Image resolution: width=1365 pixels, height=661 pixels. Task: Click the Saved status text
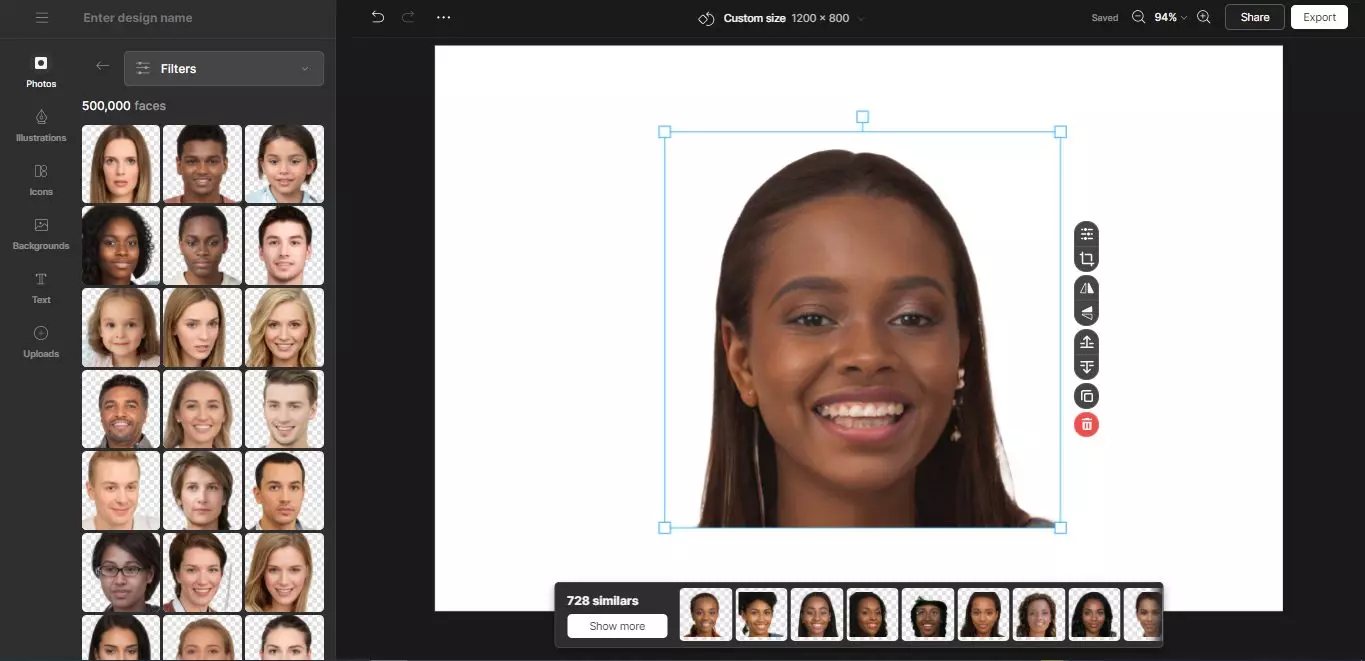coord(1105,18)
